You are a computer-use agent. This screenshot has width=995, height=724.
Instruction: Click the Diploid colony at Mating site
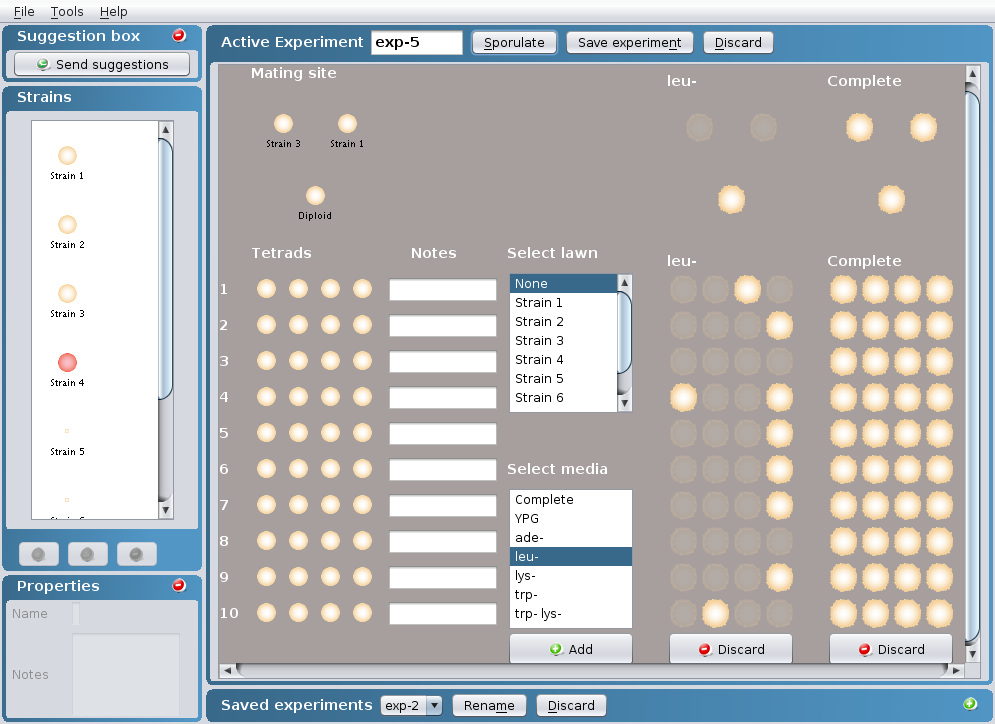coord(315,195)
